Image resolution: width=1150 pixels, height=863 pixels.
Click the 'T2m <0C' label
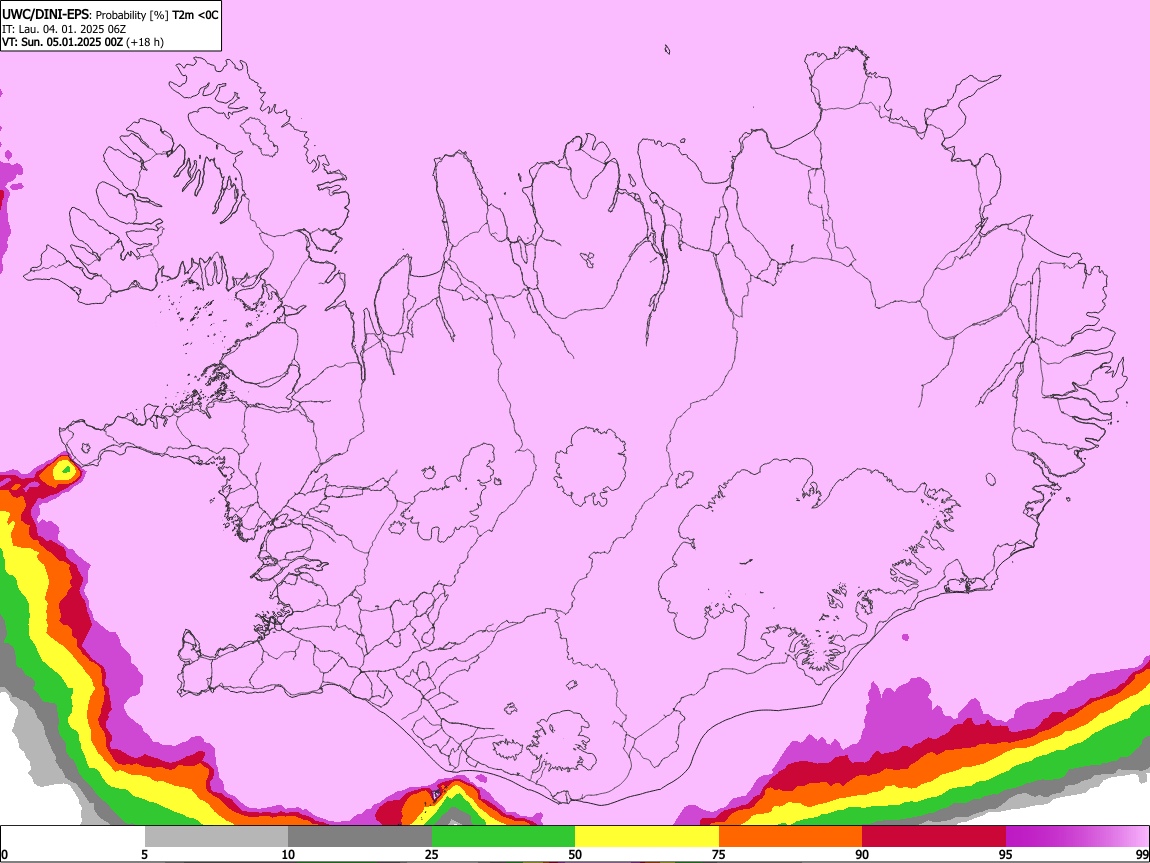point(196,15)
